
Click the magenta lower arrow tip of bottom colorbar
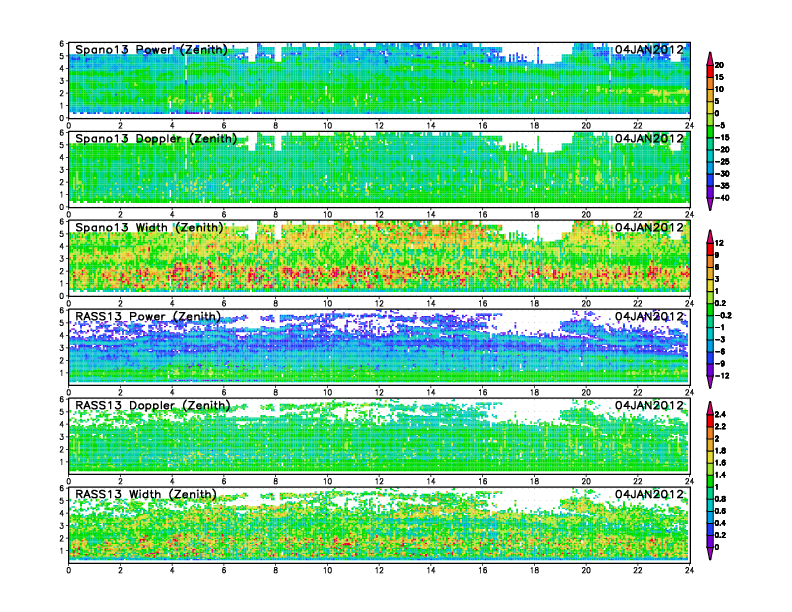(x=710, y=554)
